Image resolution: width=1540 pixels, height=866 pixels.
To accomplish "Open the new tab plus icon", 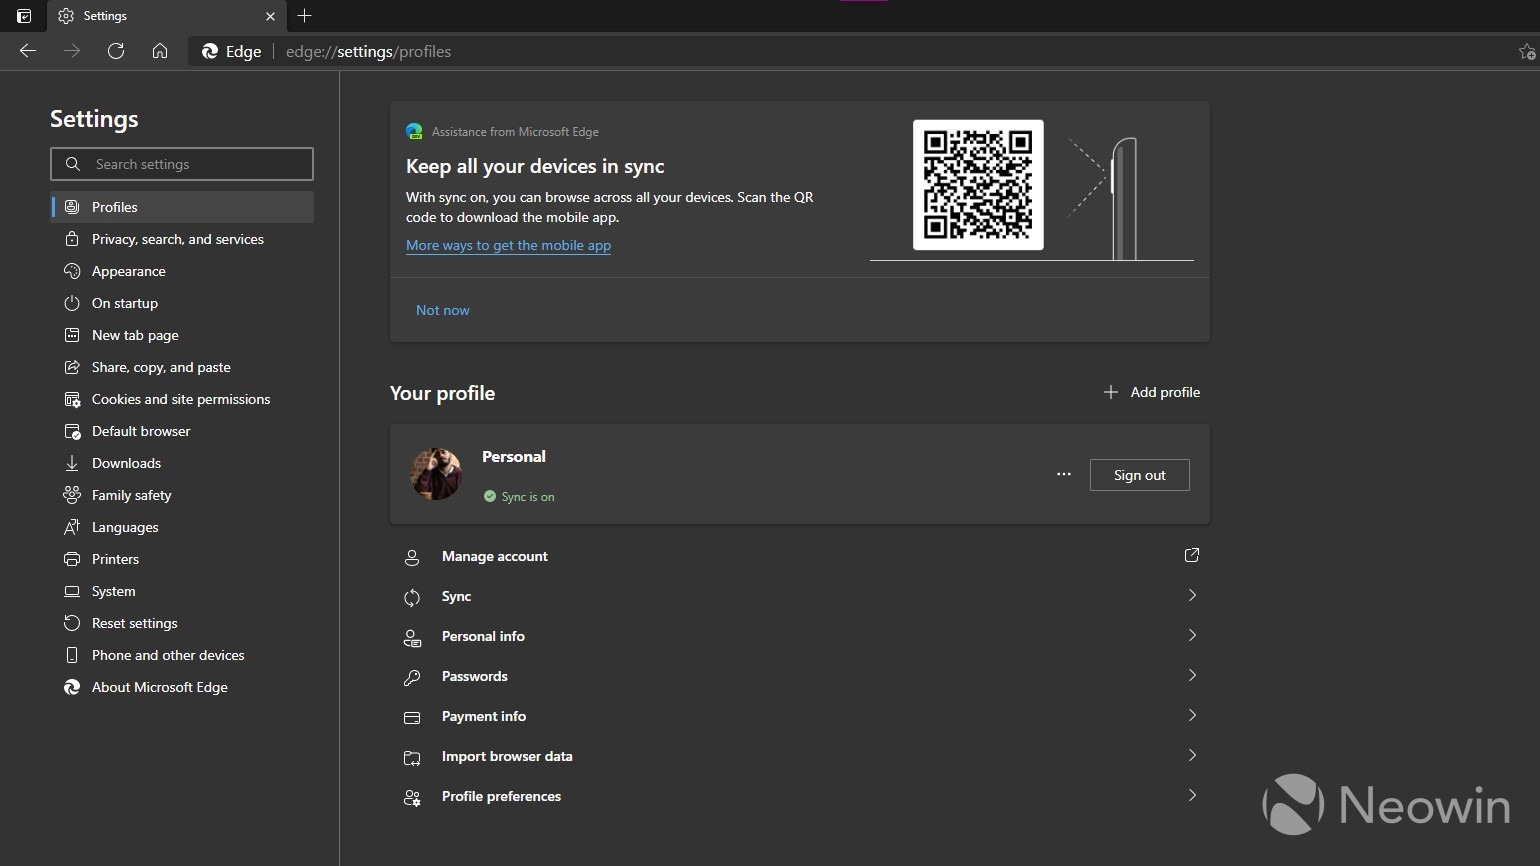I will point(305,16).
